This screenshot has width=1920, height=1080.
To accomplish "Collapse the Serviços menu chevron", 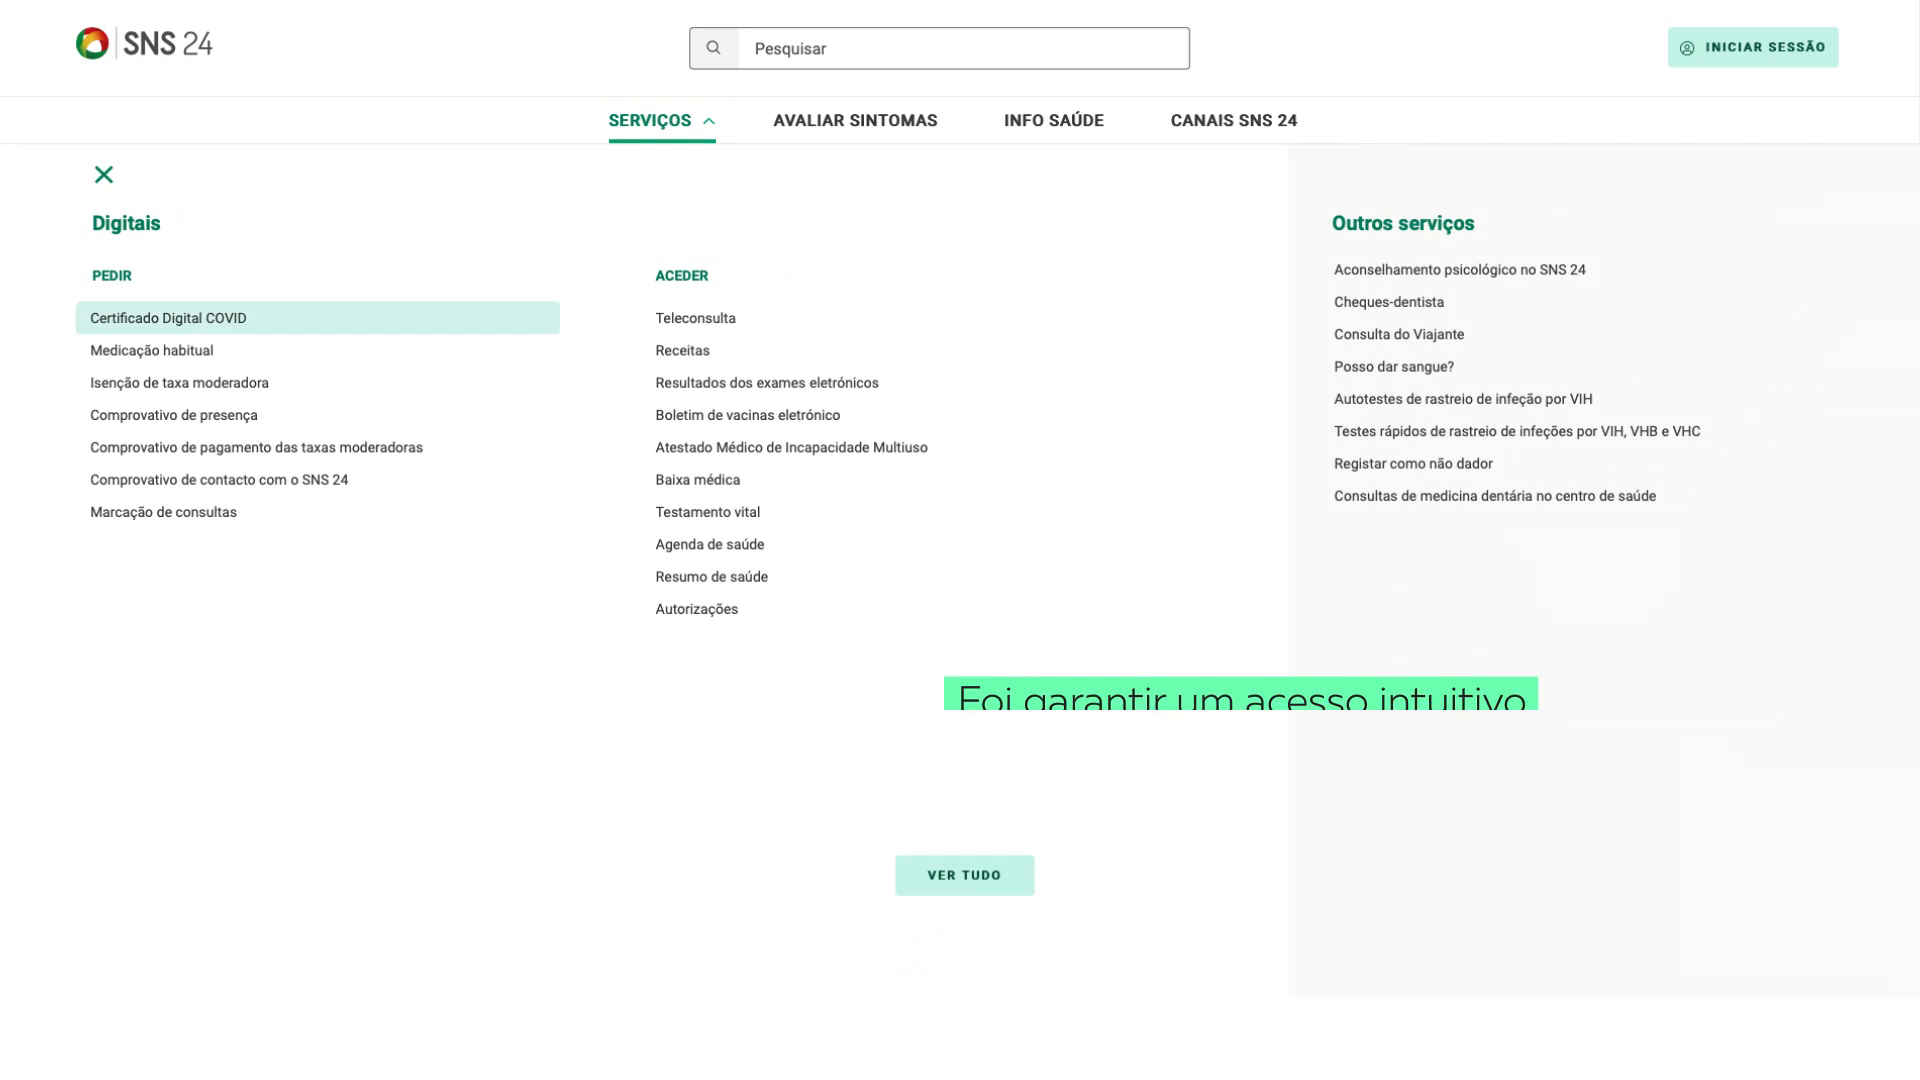I will (x=709, y=121).
